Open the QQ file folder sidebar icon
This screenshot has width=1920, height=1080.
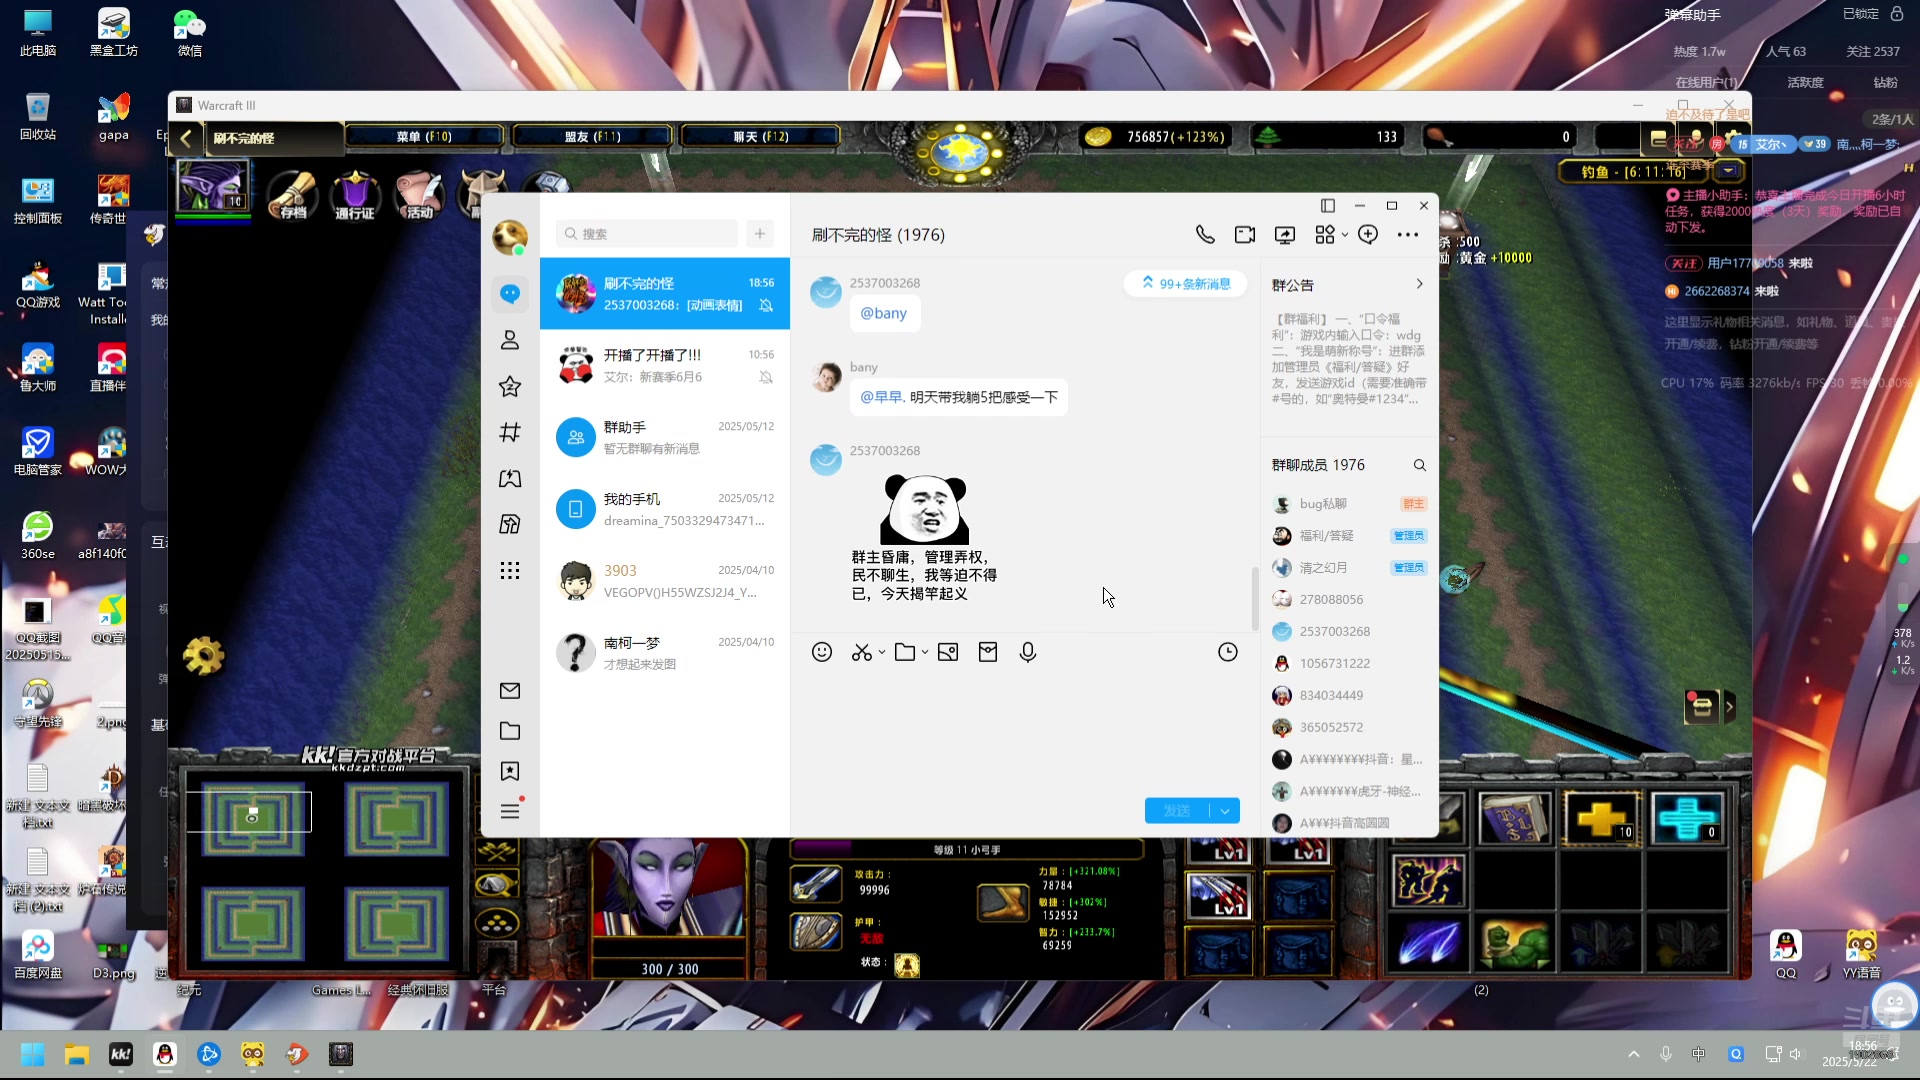pos(510,731)
